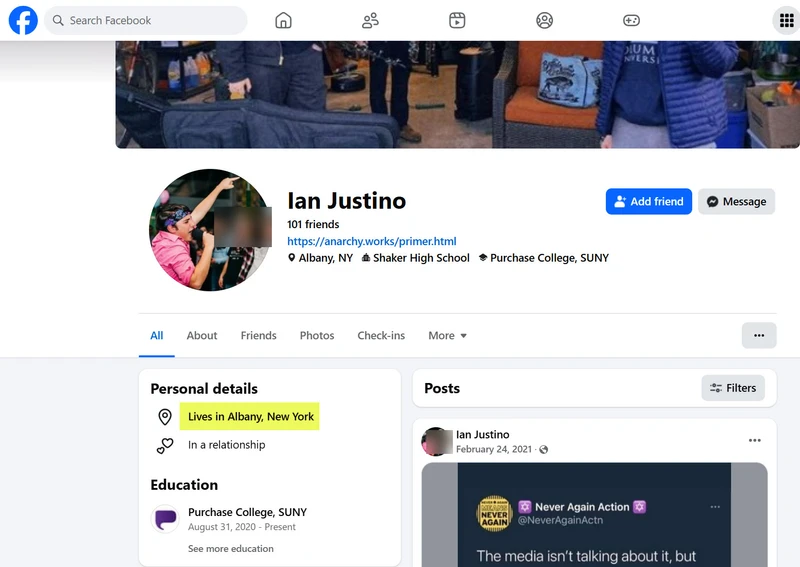This screenshot has width=800, height=567.
Task: Click the Purchase College logo icon
Action: (x=165, y=519)
